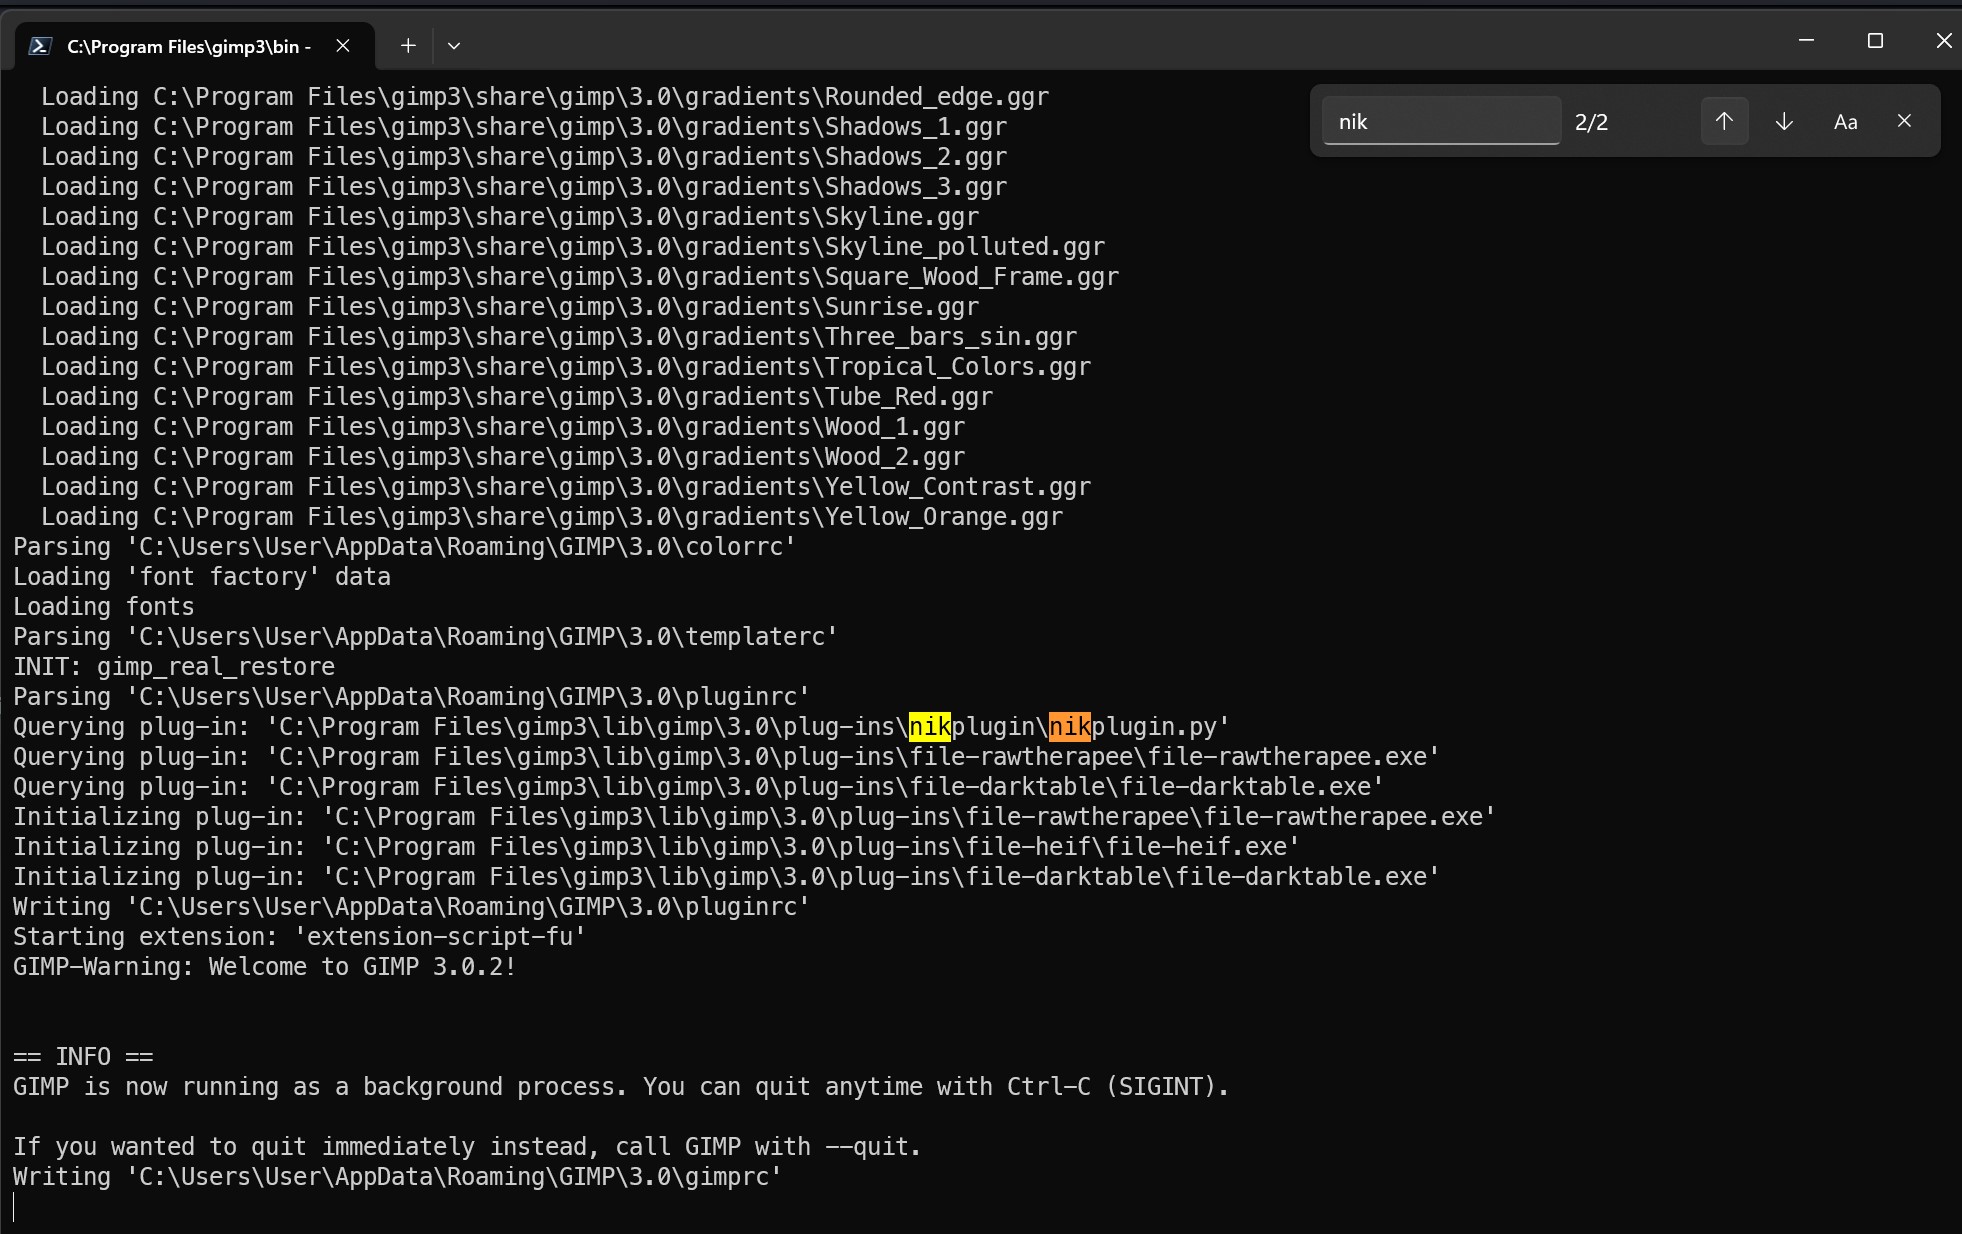Viewport: 1962px width, 1234px height.
Task: Go to previous match with up arrow
Action: coord(1724,121)
